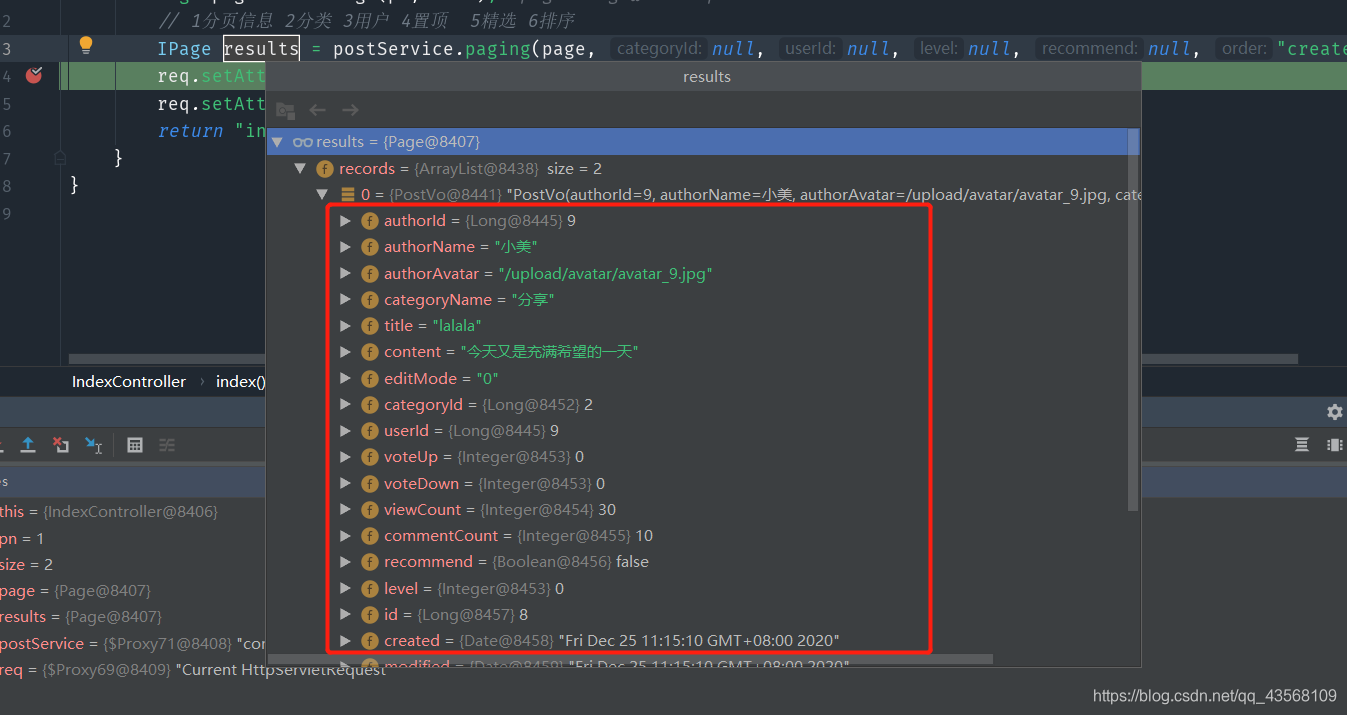Click the Set as Top icon in popup
Image resolution: width=1347 pixels, height=715 pixels.
285,111
